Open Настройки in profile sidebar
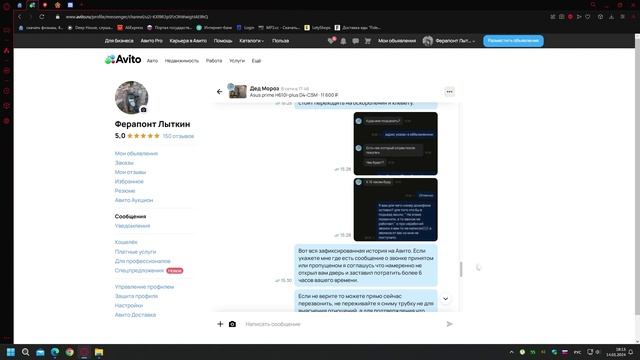The image size is (640, 360). pos(129,306)
